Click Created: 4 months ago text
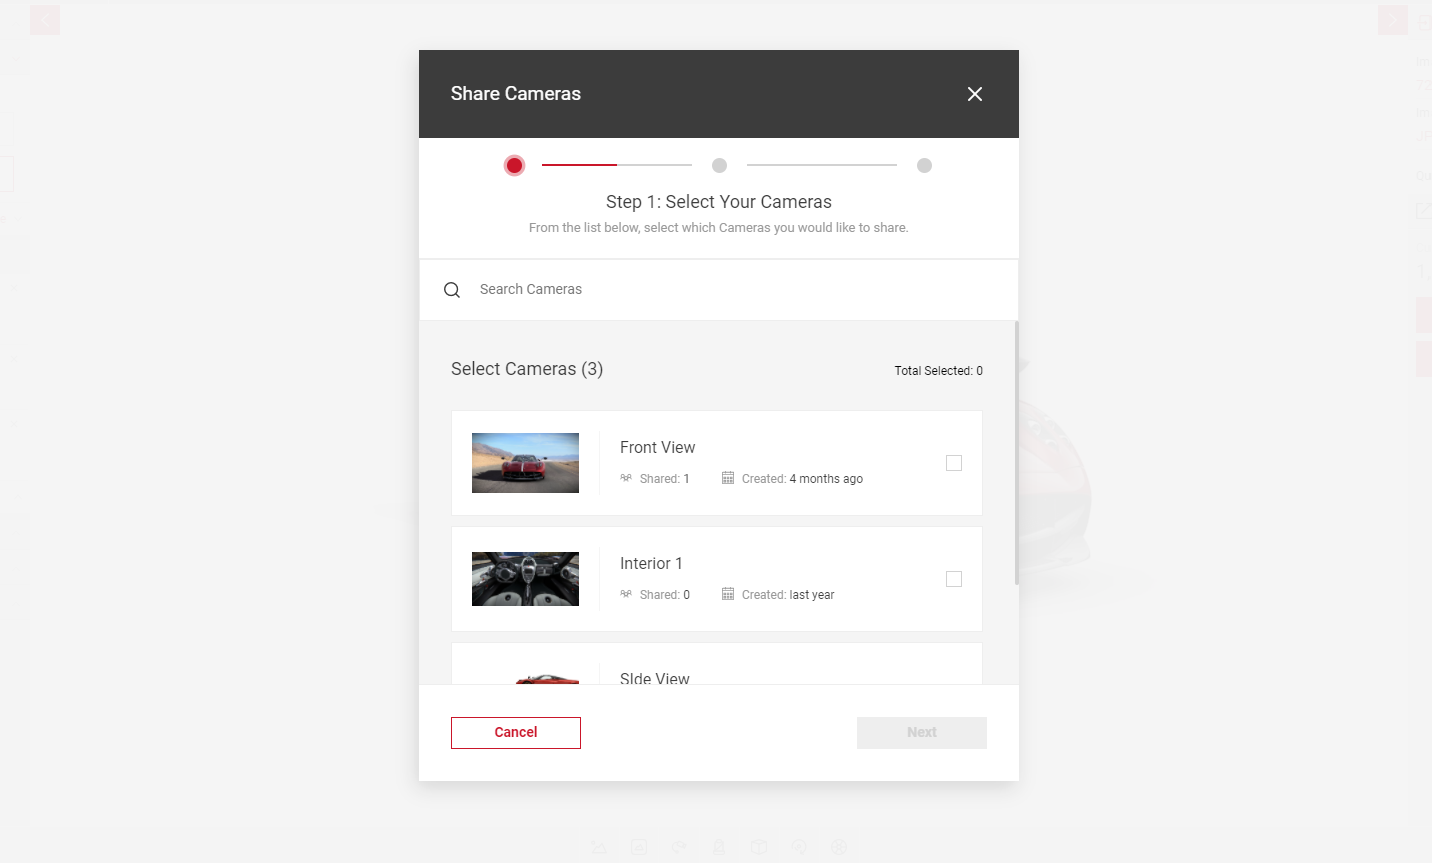1432x863 pixels. 802,479
